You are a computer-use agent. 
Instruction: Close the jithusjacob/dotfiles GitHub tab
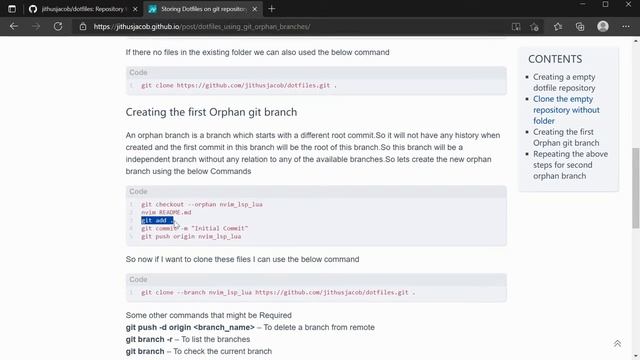[135, 9]
